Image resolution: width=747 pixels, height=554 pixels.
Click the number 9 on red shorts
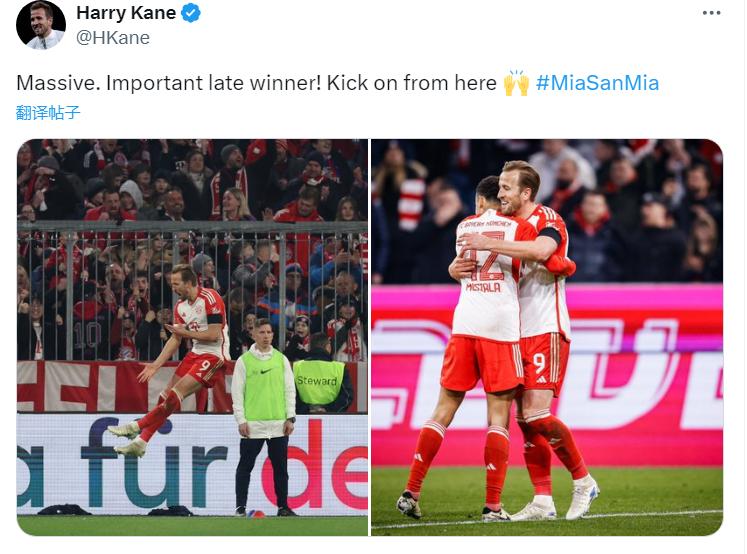tap(539, 363)
